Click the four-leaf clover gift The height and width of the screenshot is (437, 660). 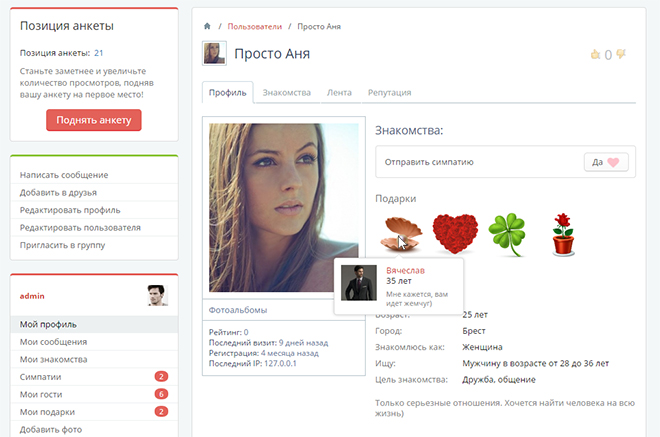pyautogui.click(x=508, y=234)
